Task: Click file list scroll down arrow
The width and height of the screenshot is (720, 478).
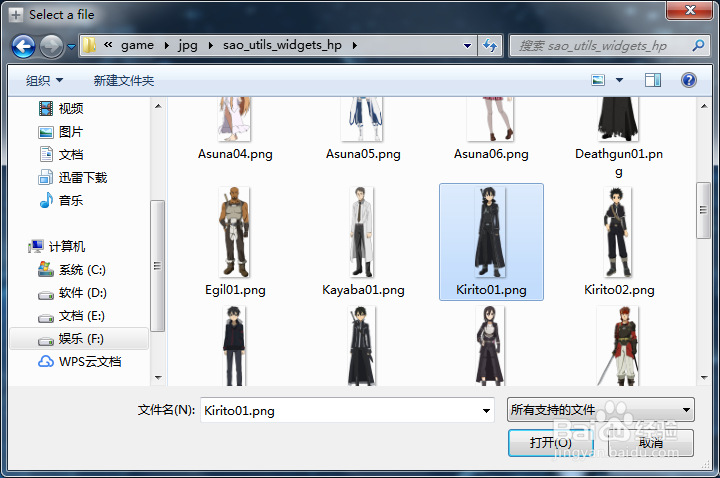Action: point(704,378)
